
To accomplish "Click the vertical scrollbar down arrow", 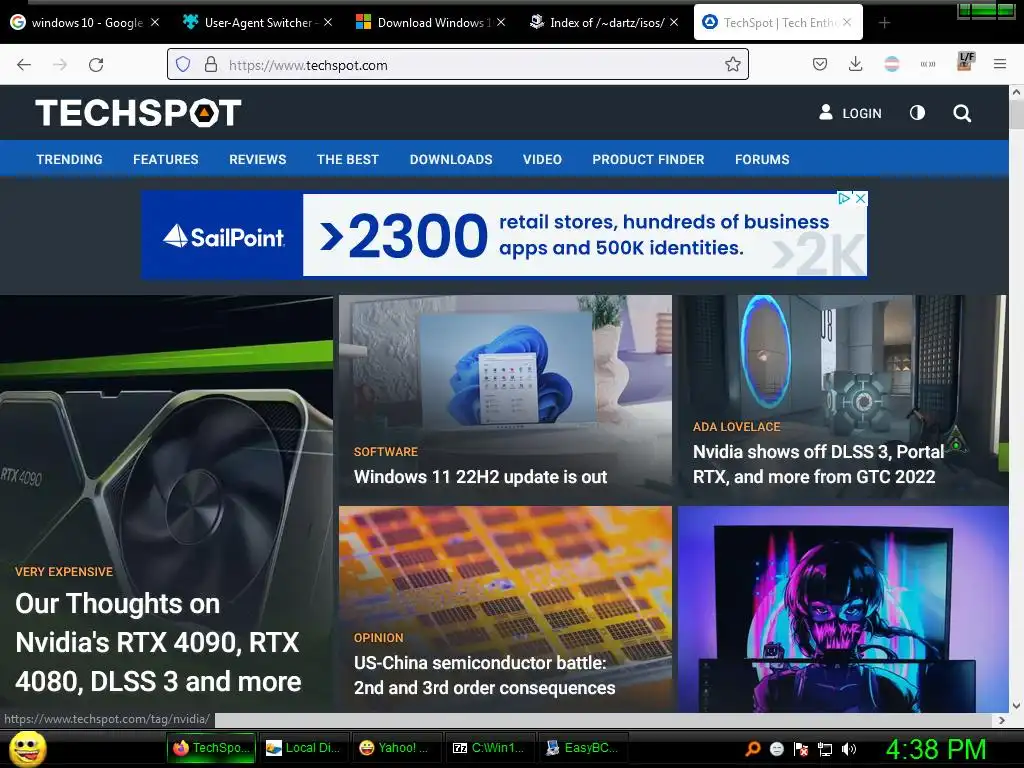I will [x=1016, y=705].
